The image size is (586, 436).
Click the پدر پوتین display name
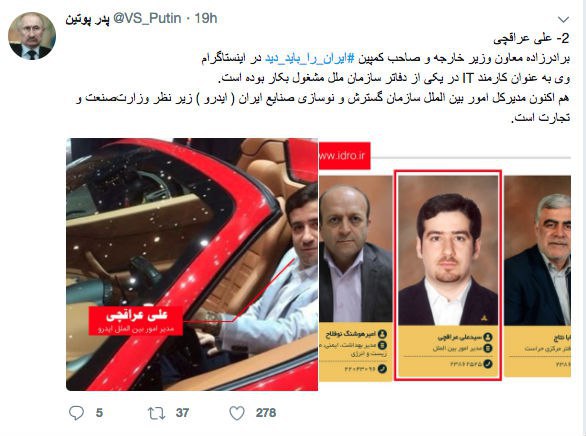point(87,19)
